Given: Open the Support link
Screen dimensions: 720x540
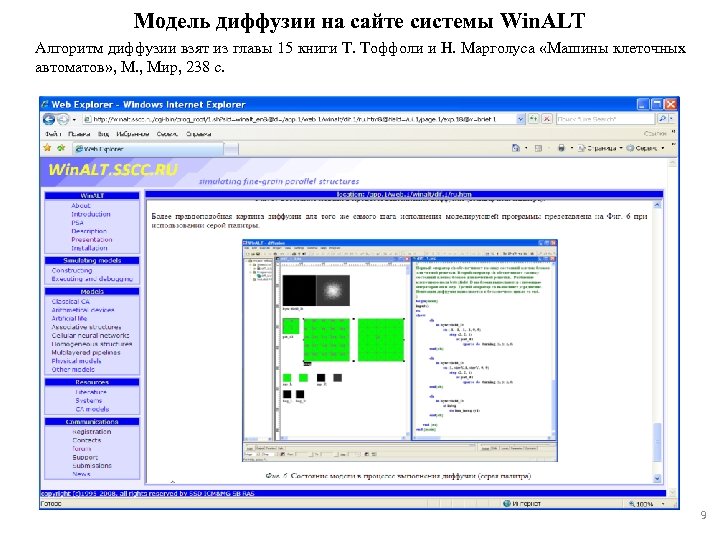Looking at the screenshot, I should point(85,457).
